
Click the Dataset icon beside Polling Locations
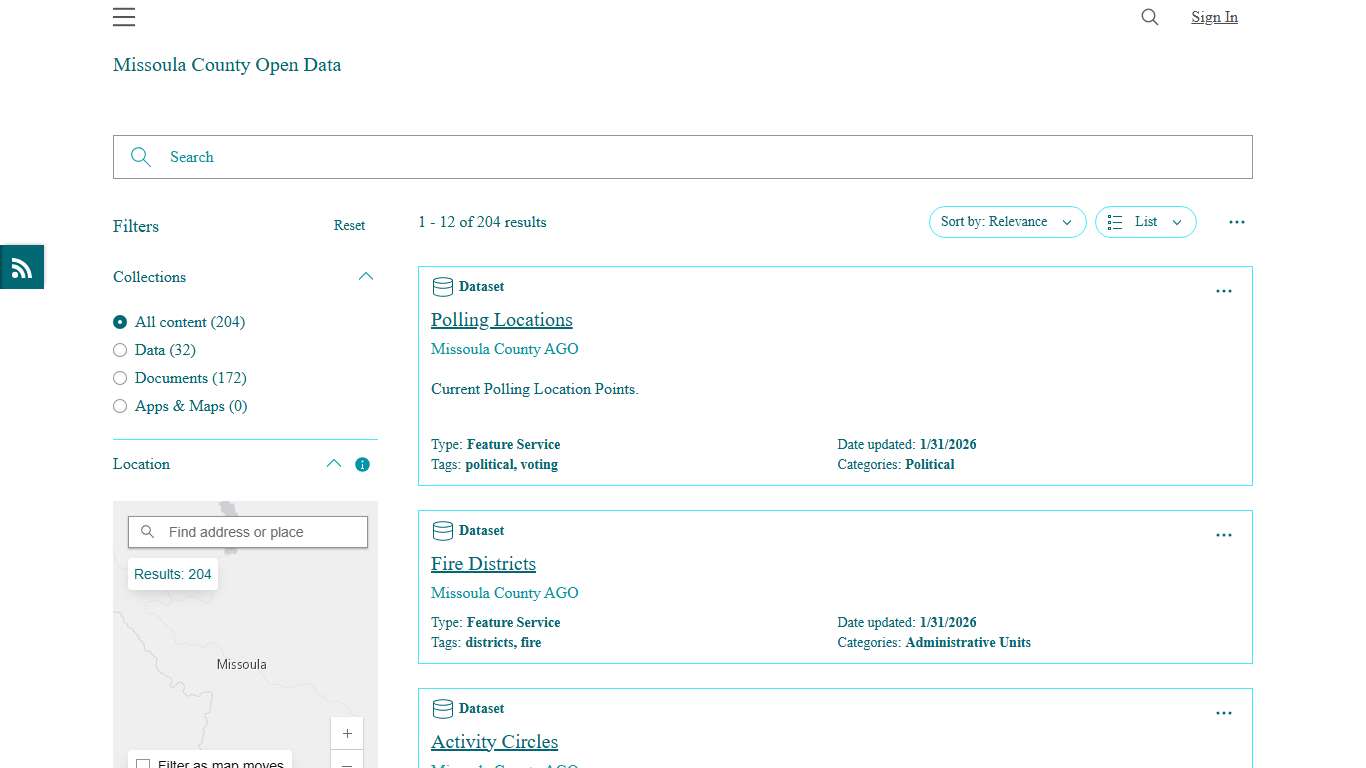click(443, 287)
